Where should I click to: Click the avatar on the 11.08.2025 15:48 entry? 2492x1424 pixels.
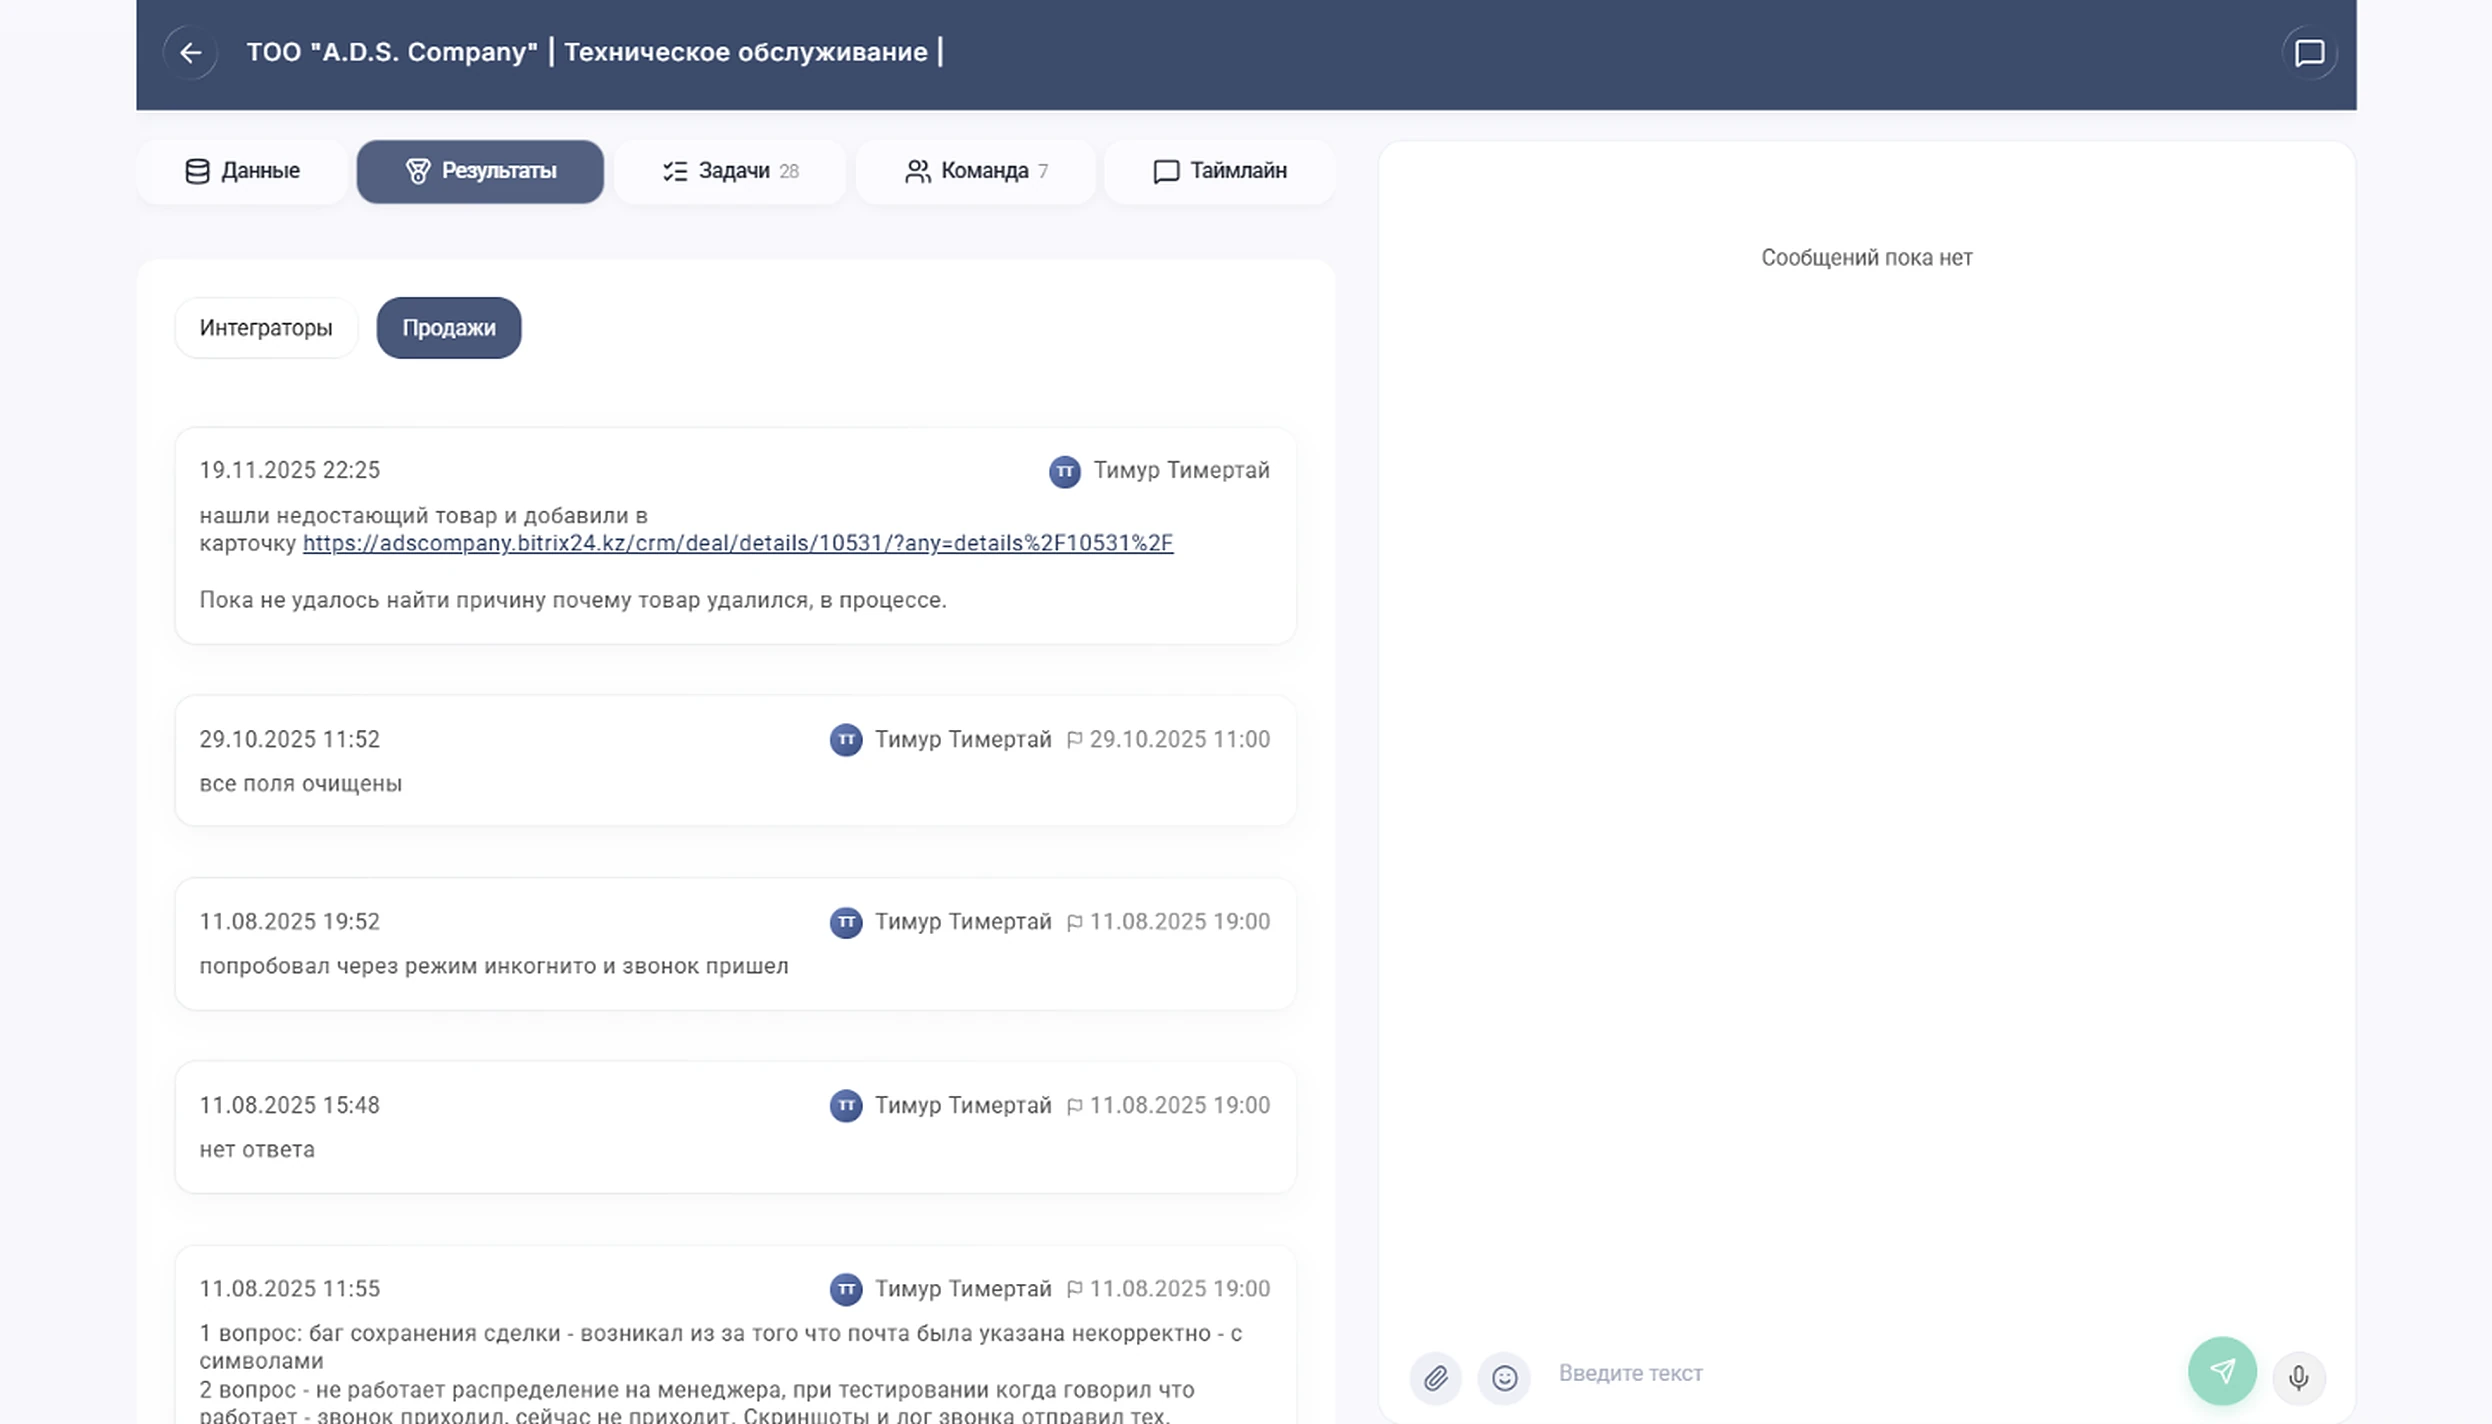tap(846, 1106)
